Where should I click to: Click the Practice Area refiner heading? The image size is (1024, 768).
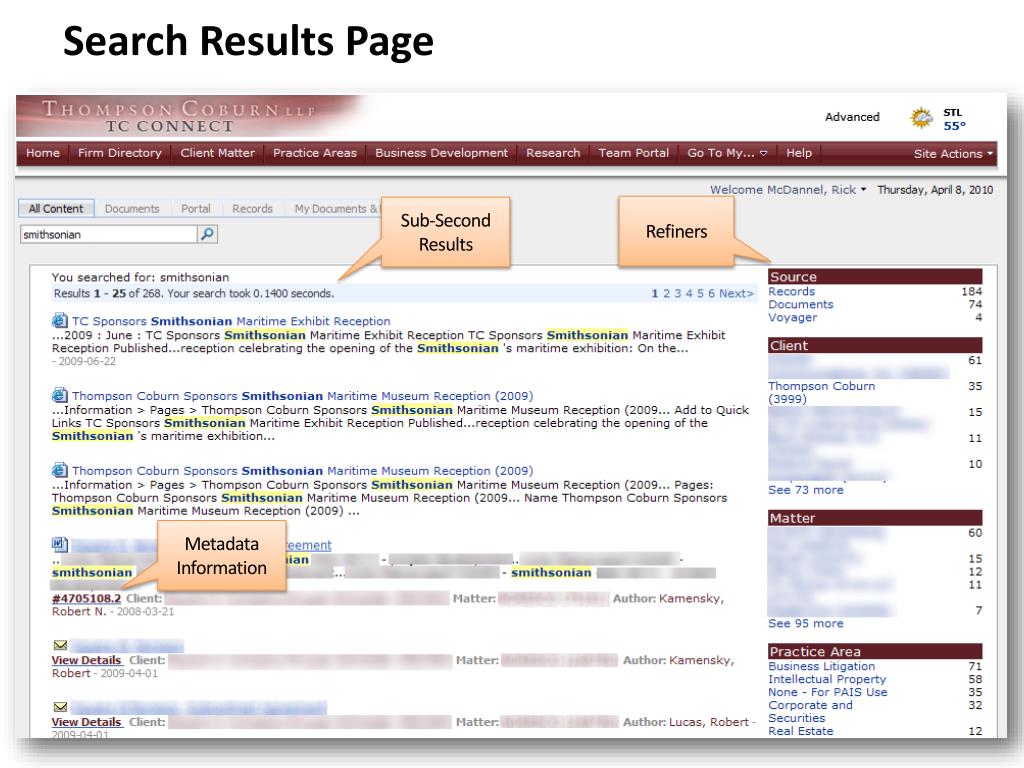pos(875,651)
